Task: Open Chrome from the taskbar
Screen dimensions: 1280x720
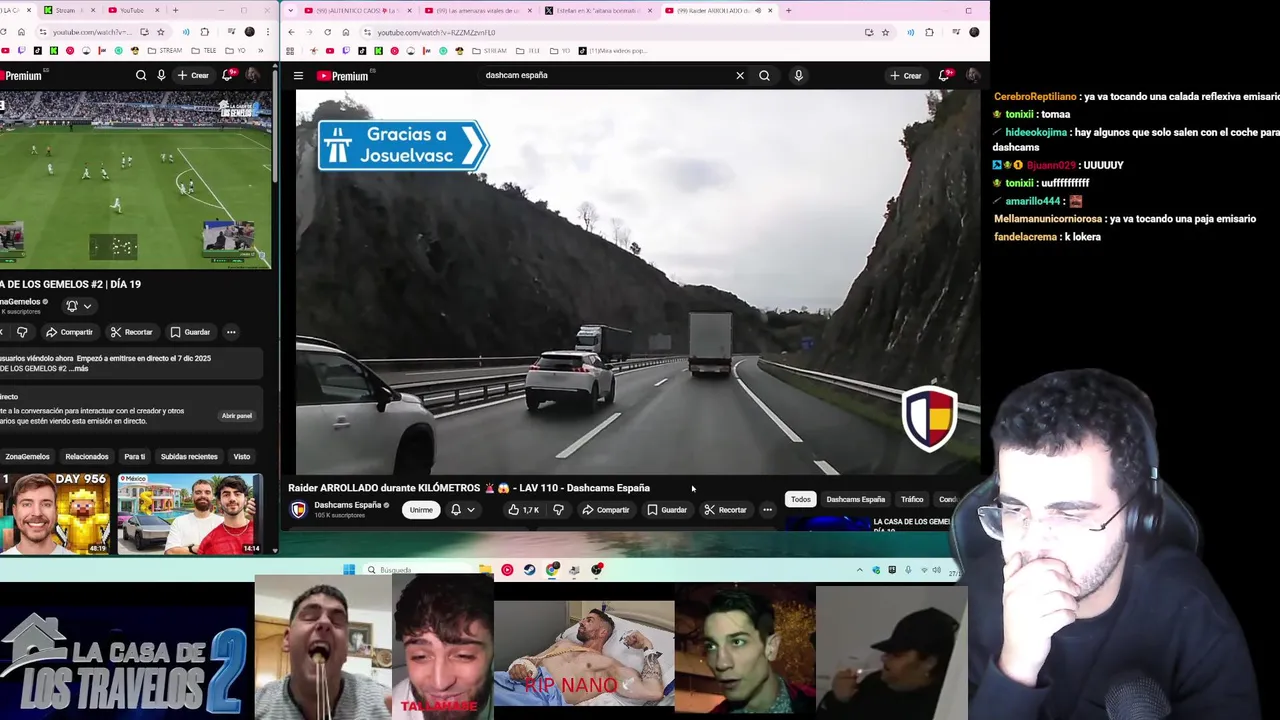Action: click(x=552, y=570)
